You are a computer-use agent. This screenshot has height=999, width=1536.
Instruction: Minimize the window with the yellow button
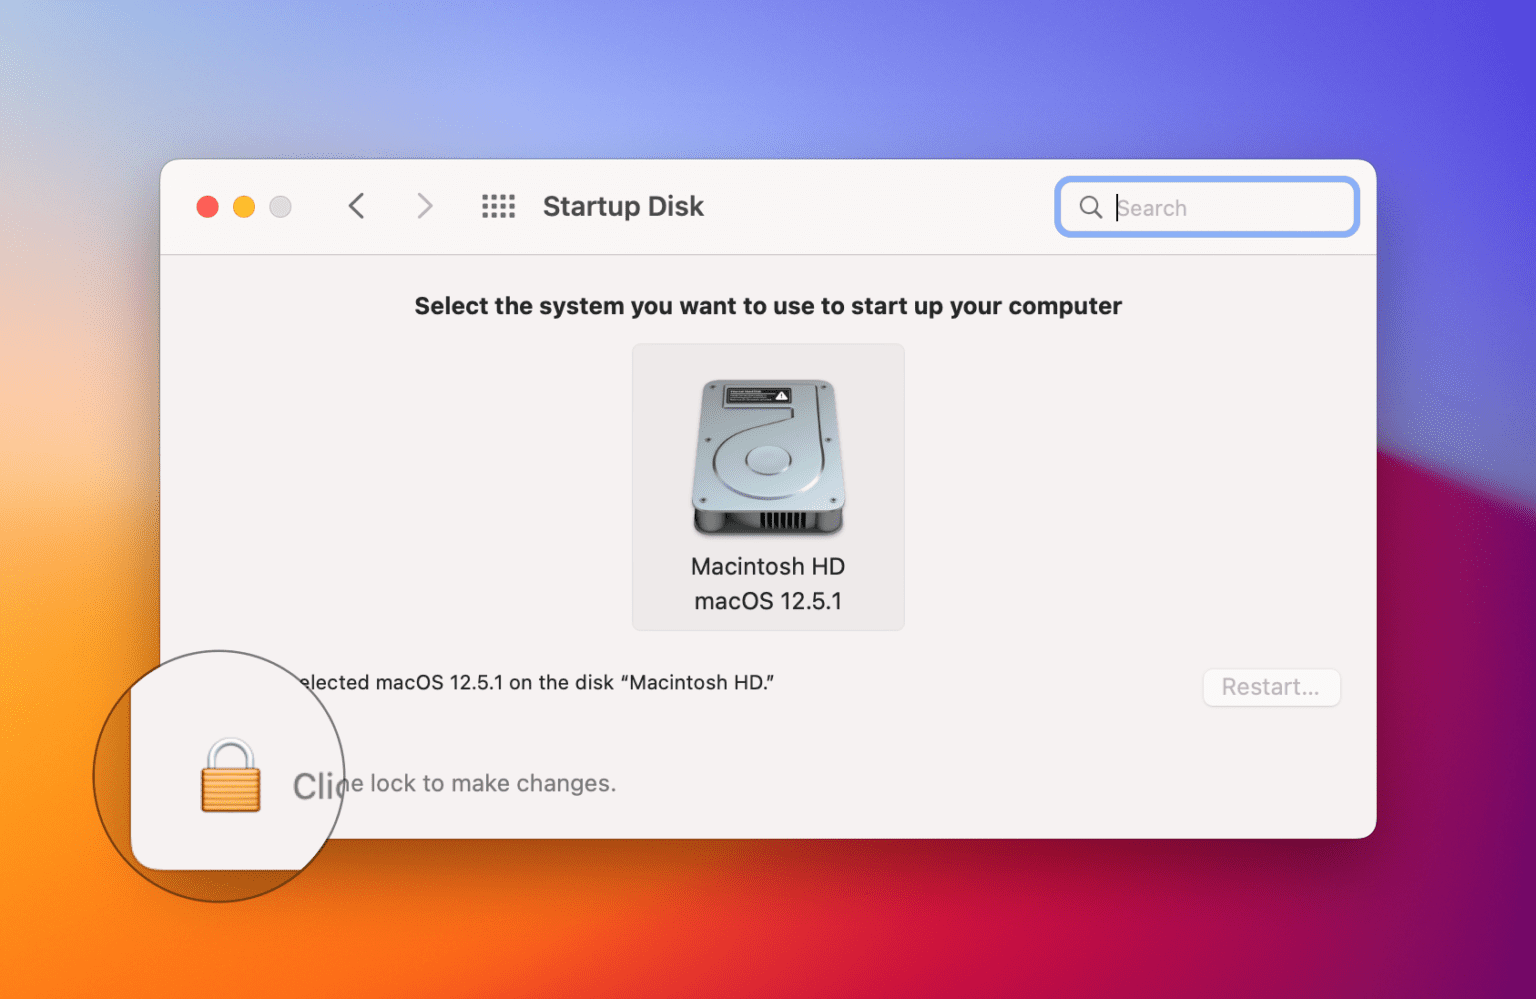coord(244,207)
